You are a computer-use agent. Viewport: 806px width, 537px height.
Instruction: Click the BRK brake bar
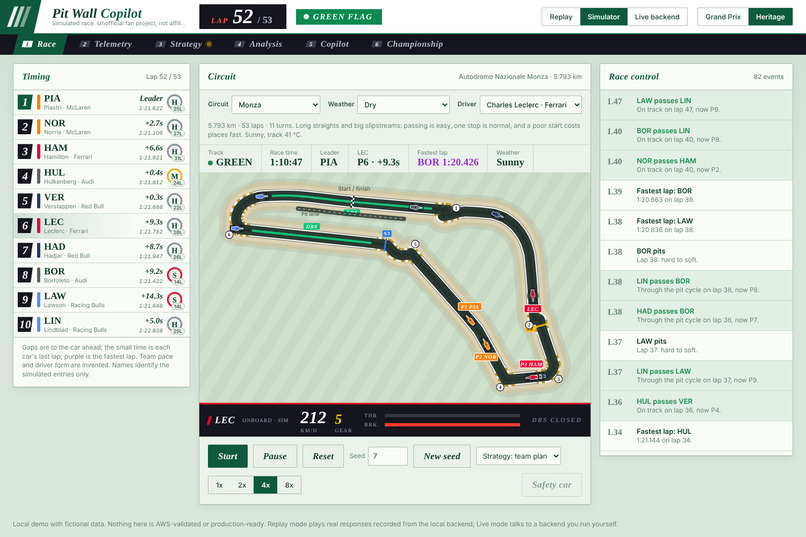(452, 424)
